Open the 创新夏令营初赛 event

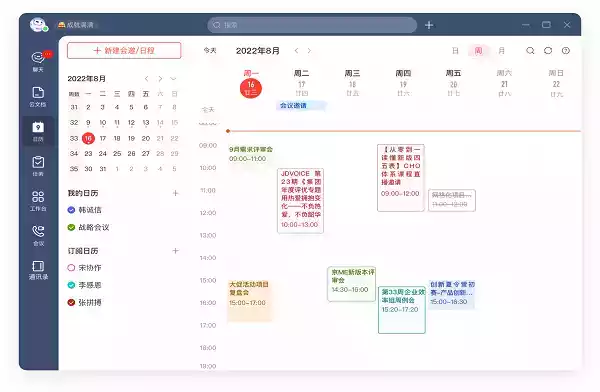pyautogui.click(x=452, y=294)
